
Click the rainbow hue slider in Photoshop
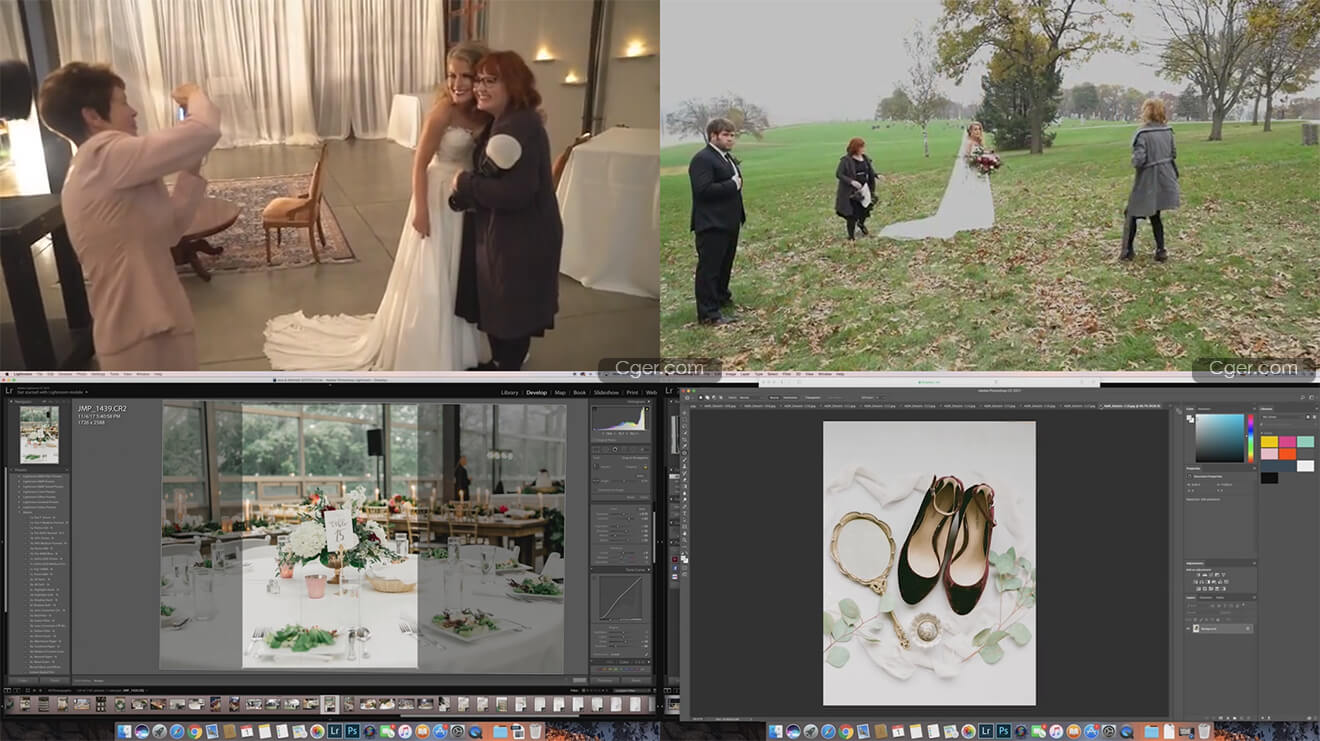[1251, 438]
